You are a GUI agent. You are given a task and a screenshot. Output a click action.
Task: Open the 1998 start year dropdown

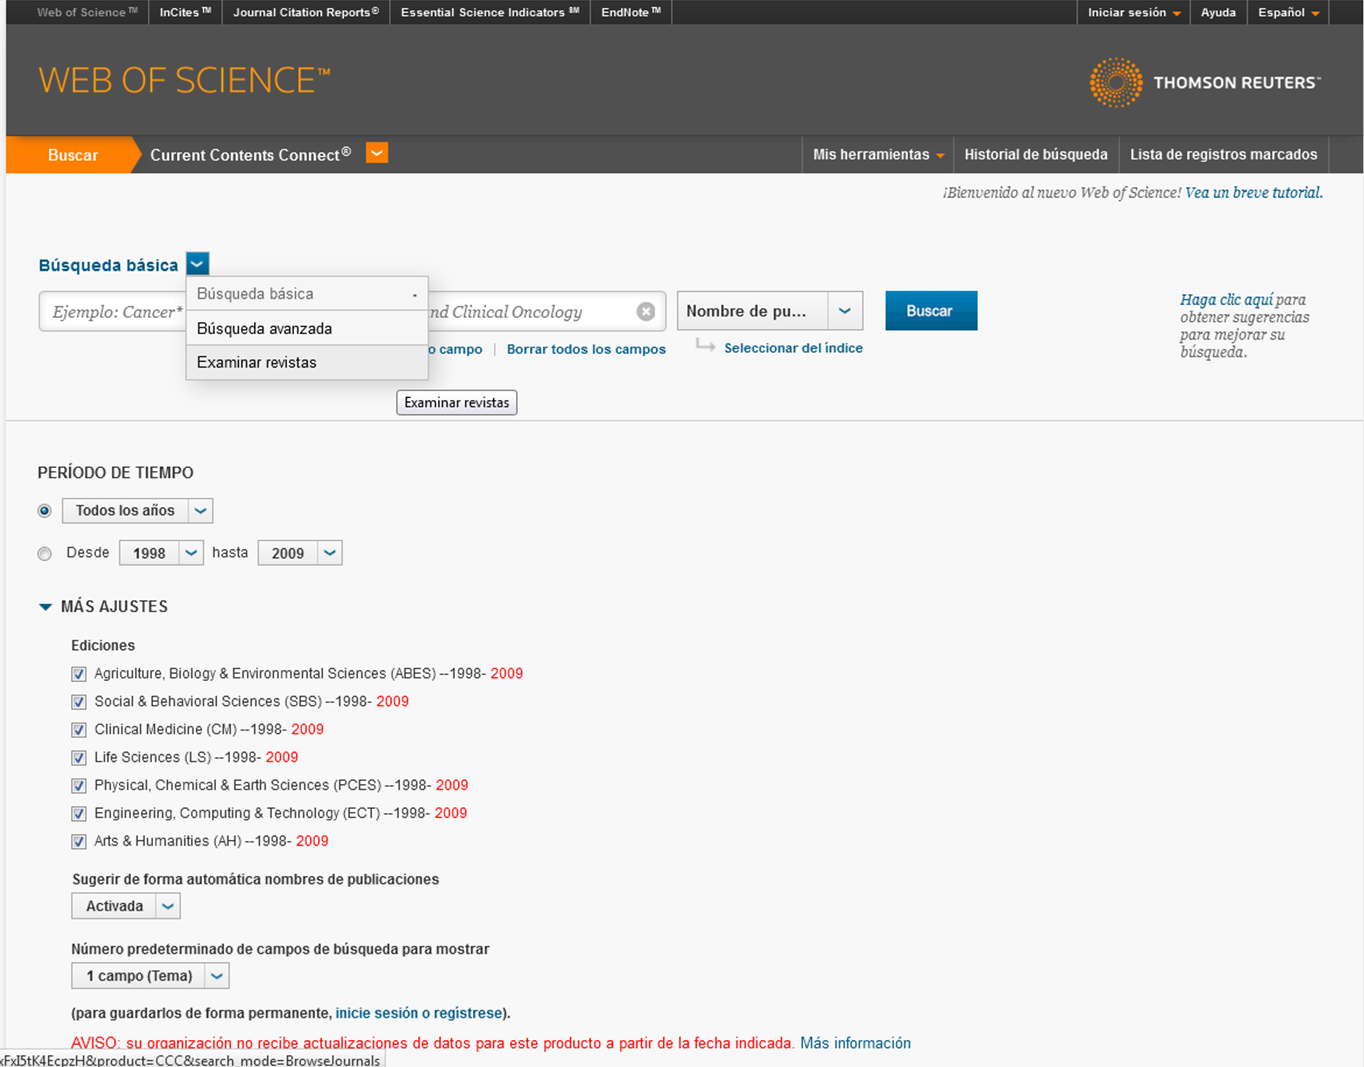pyautogui.click(x=161, y=553)
